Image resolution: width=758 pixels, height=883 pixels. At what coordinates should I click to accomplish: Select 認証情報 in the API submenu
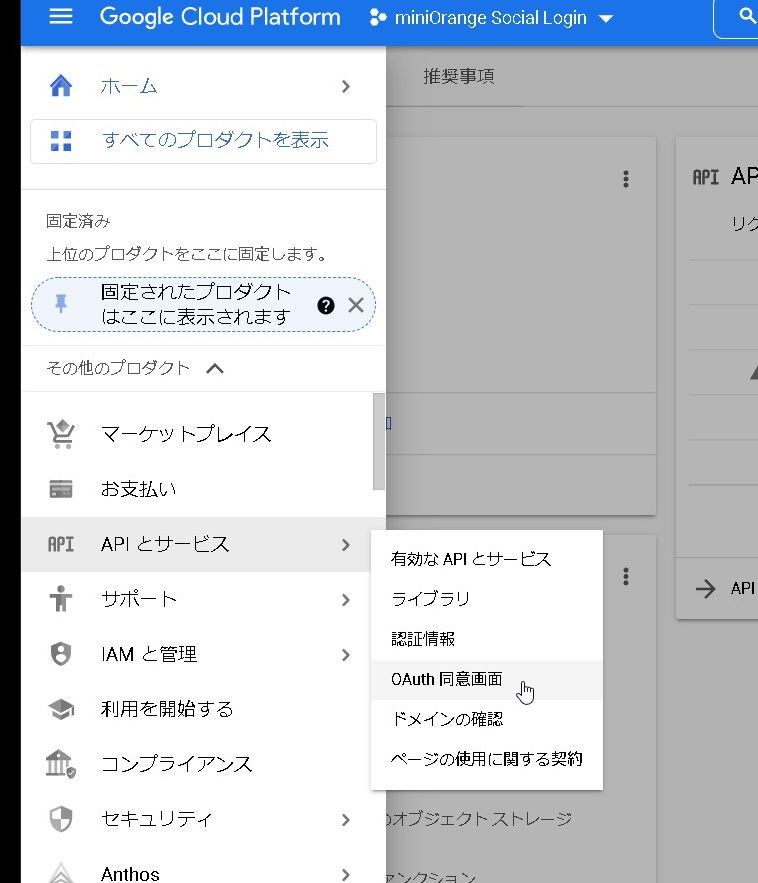point(424,639)
